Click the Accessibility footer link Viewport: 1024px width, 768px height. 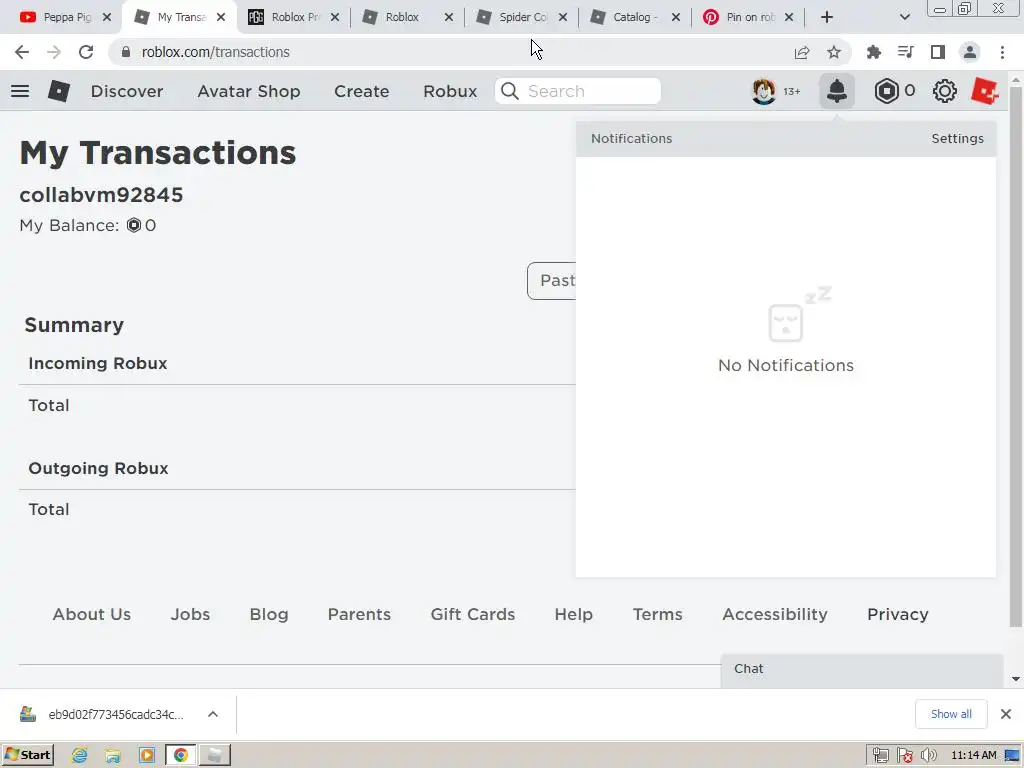pyautogui.click(x=775, y=614)
